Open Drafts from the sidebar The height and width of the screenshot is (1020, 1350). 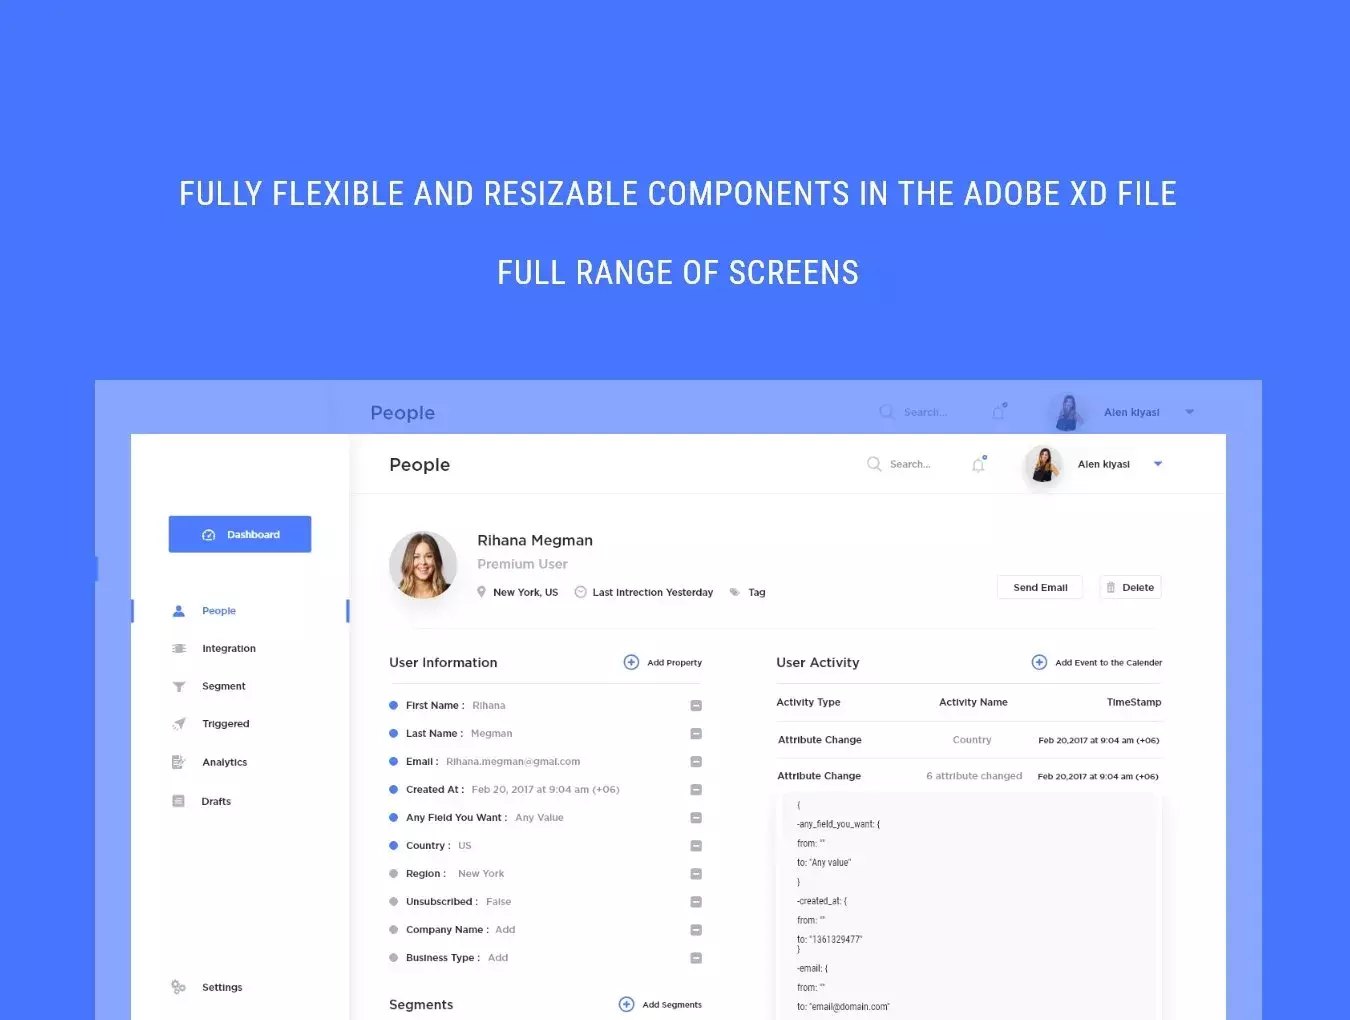pyautogui.click(x=216, y=801)
